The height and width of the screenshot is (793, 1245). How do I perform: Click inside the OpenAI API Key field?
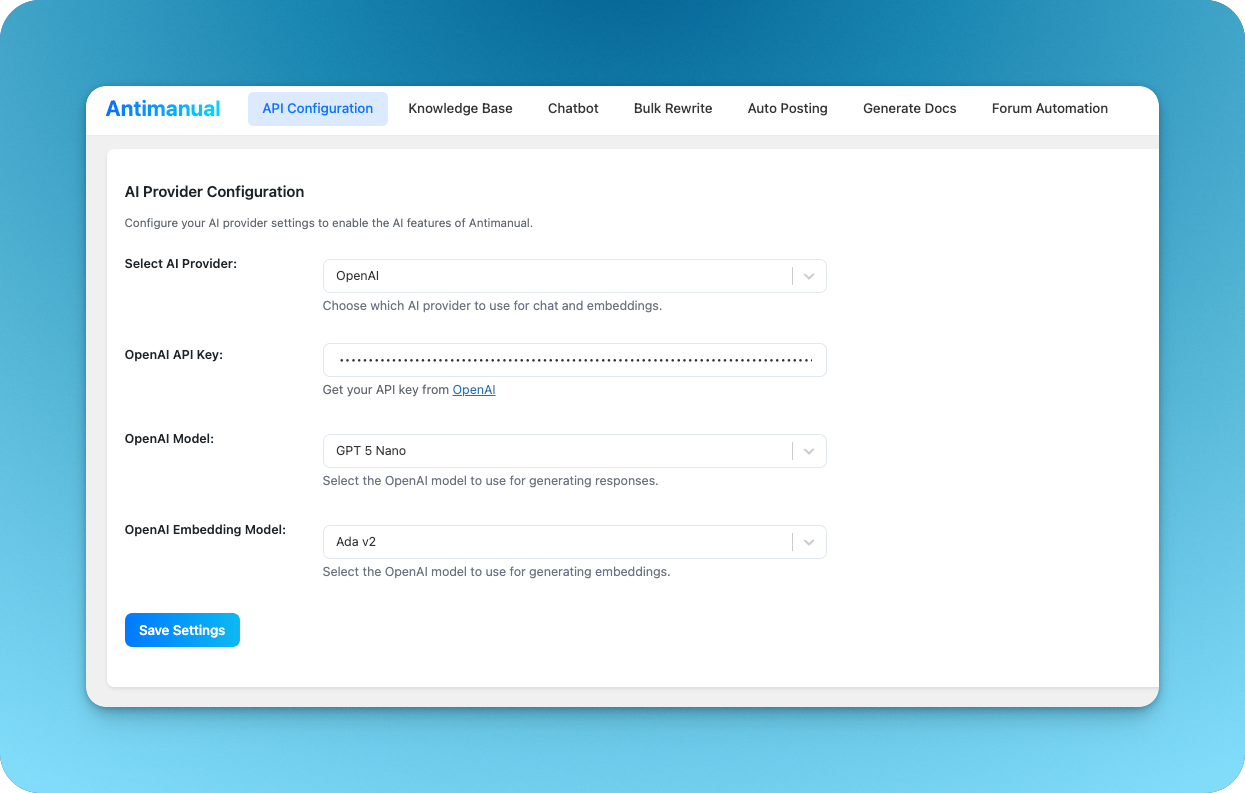574,360
